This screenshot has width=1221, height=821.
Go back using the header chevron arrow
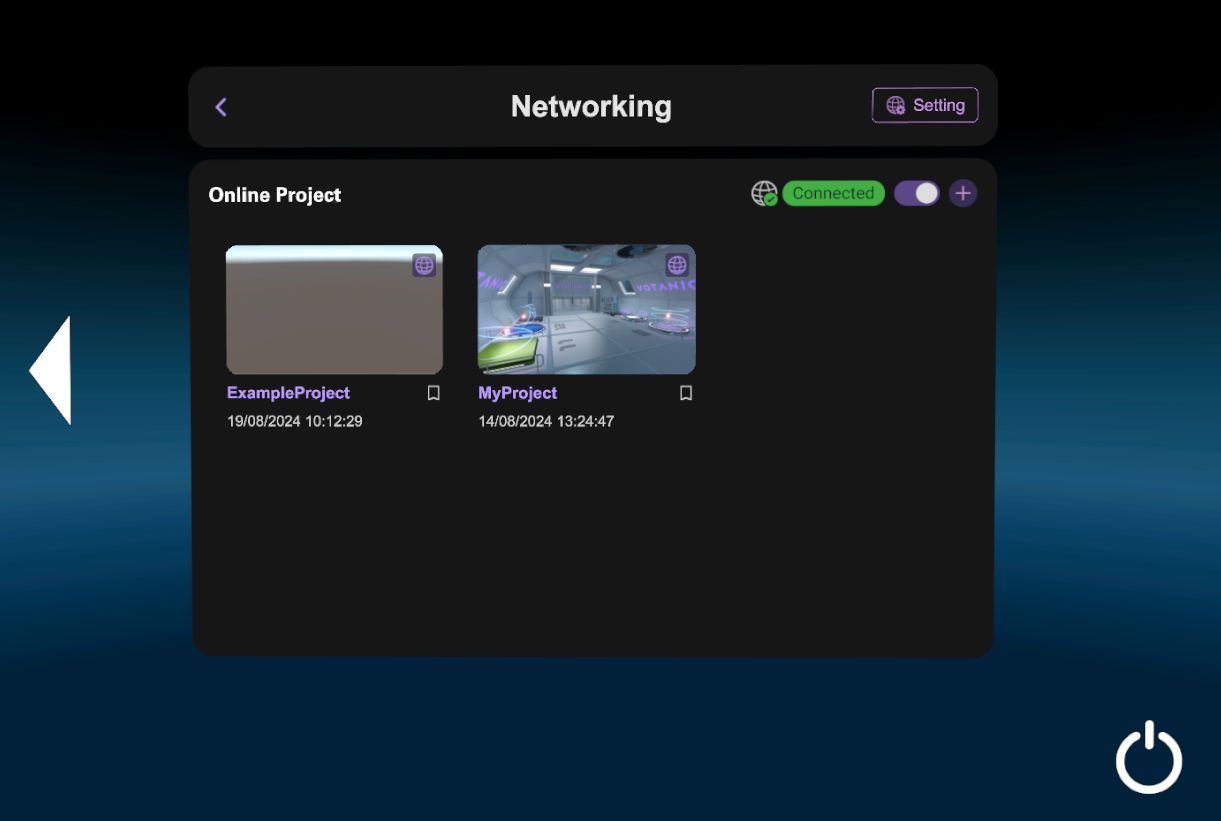coord(221,107)
